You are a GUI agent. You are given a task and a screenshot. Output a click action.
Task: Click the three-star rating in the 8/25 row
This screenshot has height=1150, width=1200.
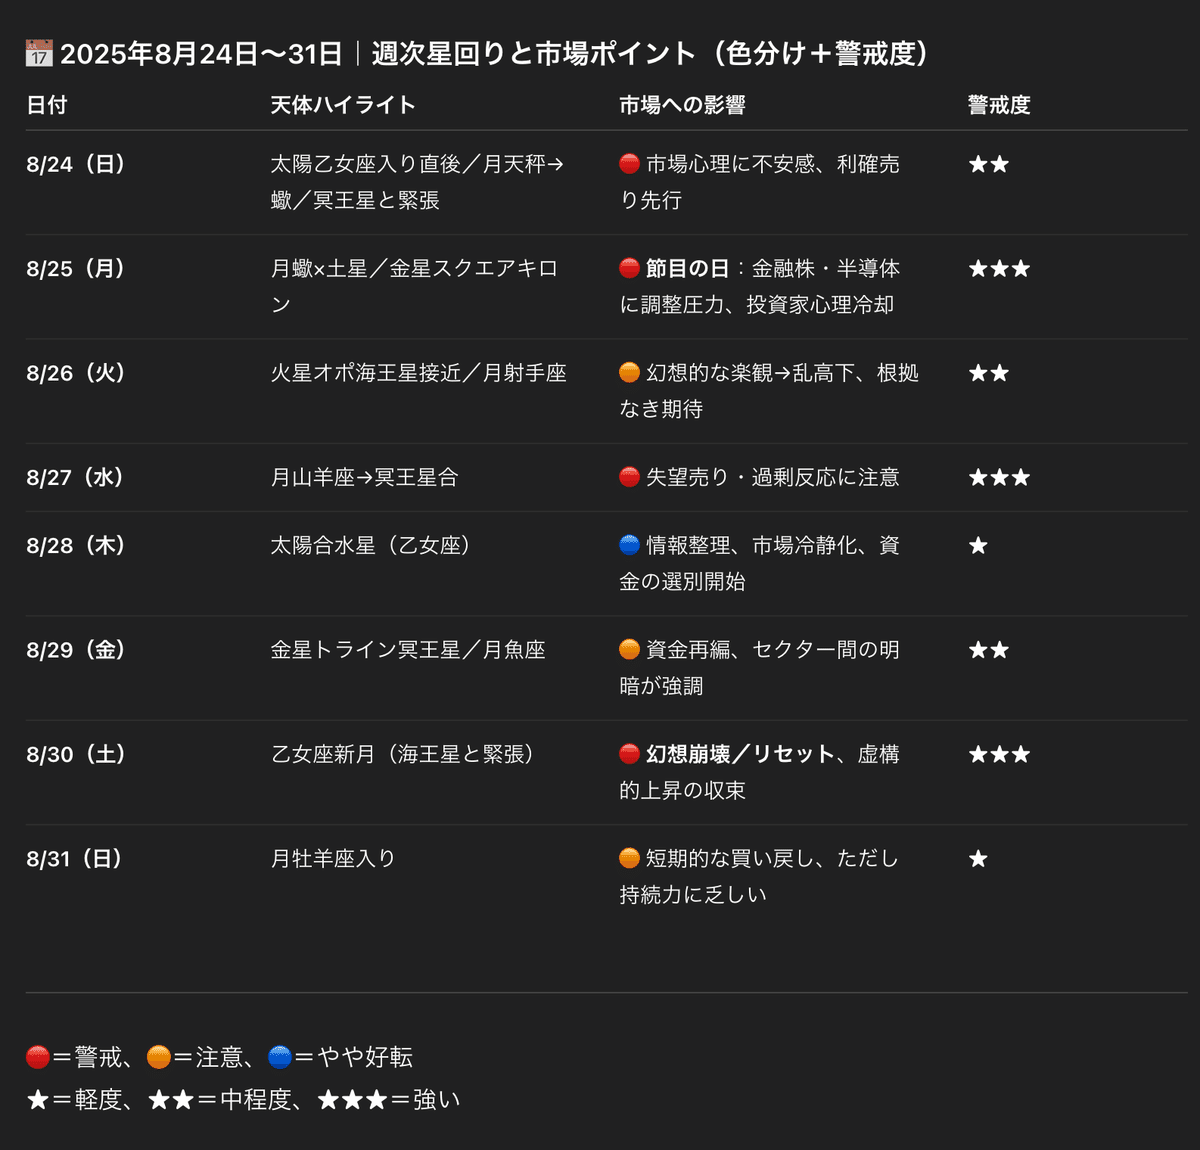pyautogui.click(x=999, y=268)
